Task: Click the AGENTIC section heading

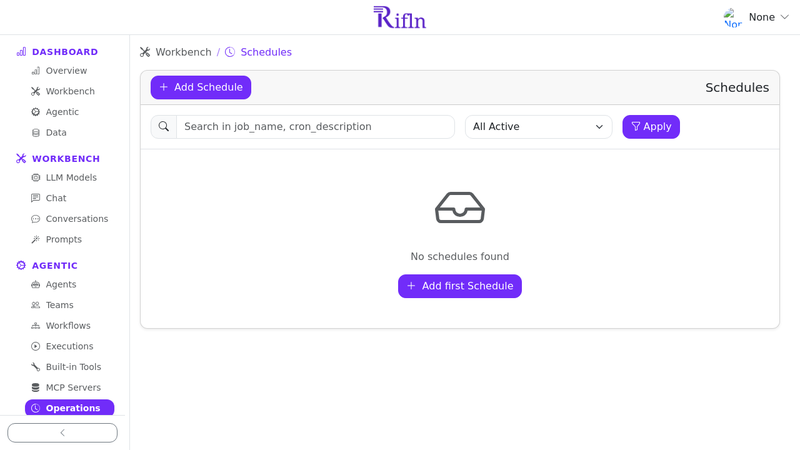Action: 55,266
